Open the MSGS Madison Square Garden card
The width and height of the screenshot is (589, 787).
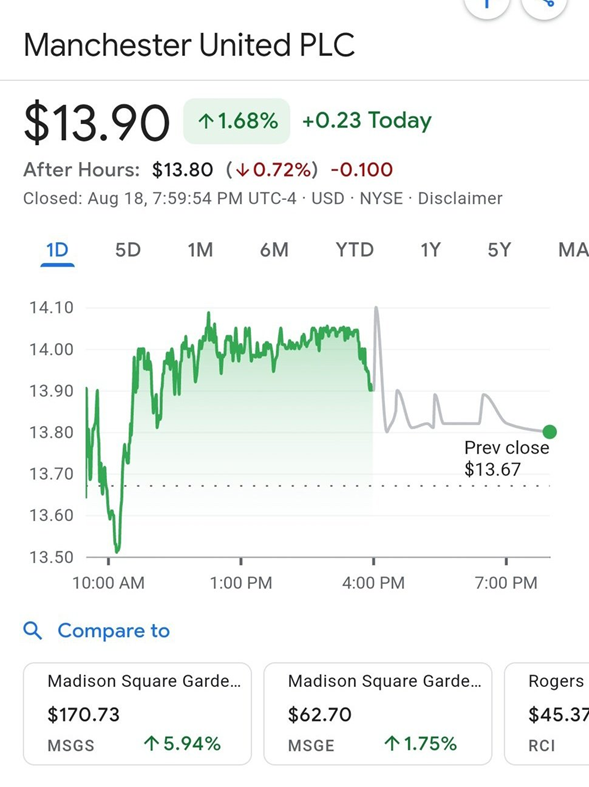click(137, 713)
